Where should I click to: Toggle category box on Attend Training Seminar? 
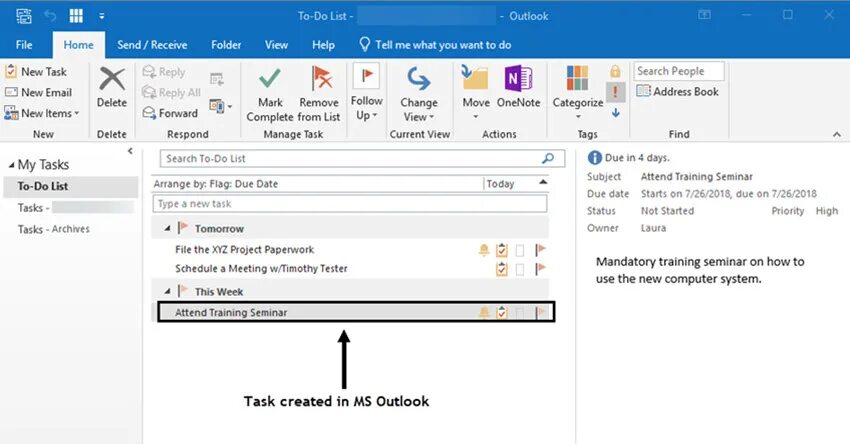(x=520, y=313)
